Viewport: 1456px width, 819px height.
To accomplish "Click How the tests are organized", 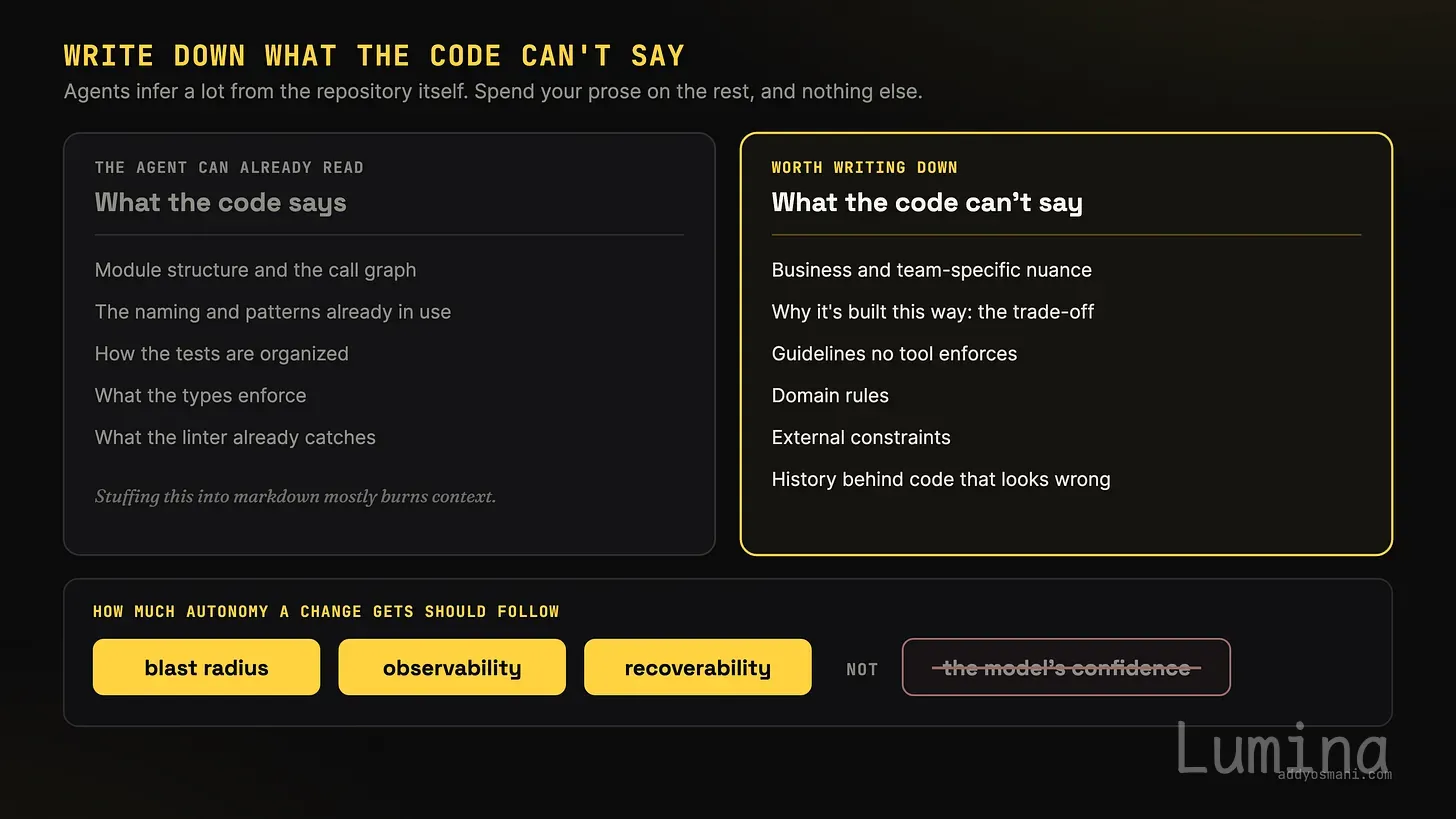I will 222,354.
